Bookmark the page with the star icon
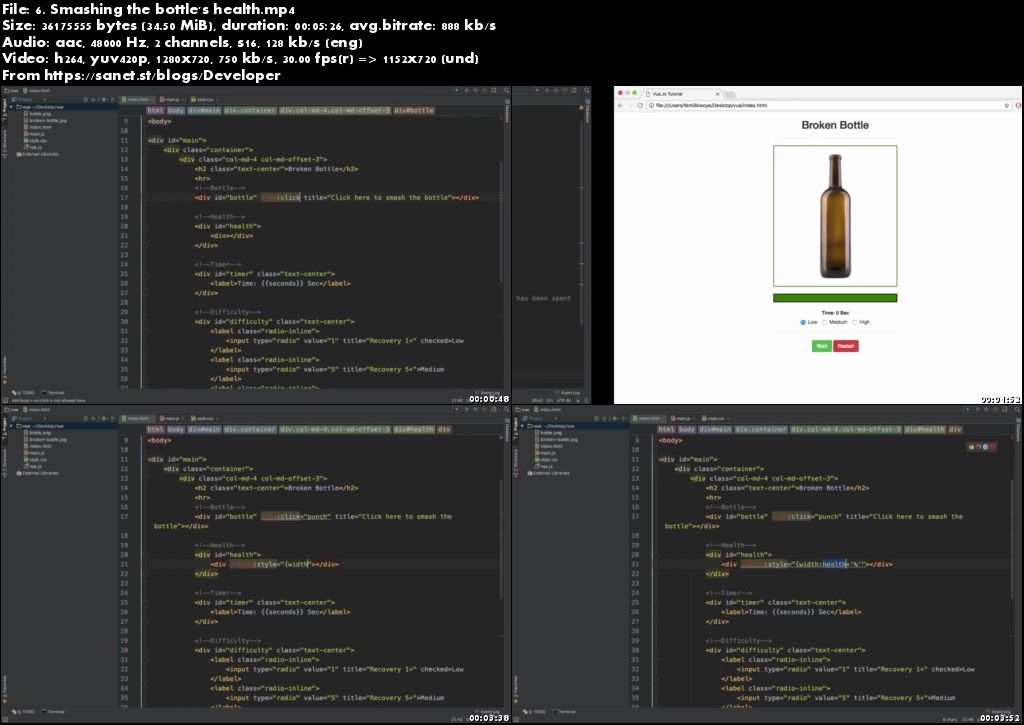 (1006, 105)
